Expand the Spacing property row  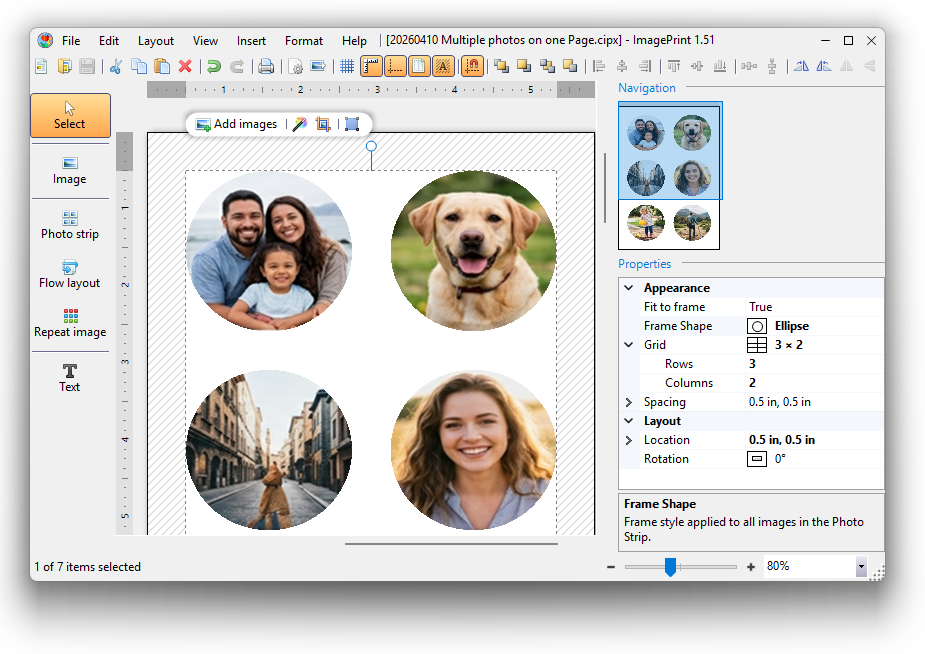[629, 402]
